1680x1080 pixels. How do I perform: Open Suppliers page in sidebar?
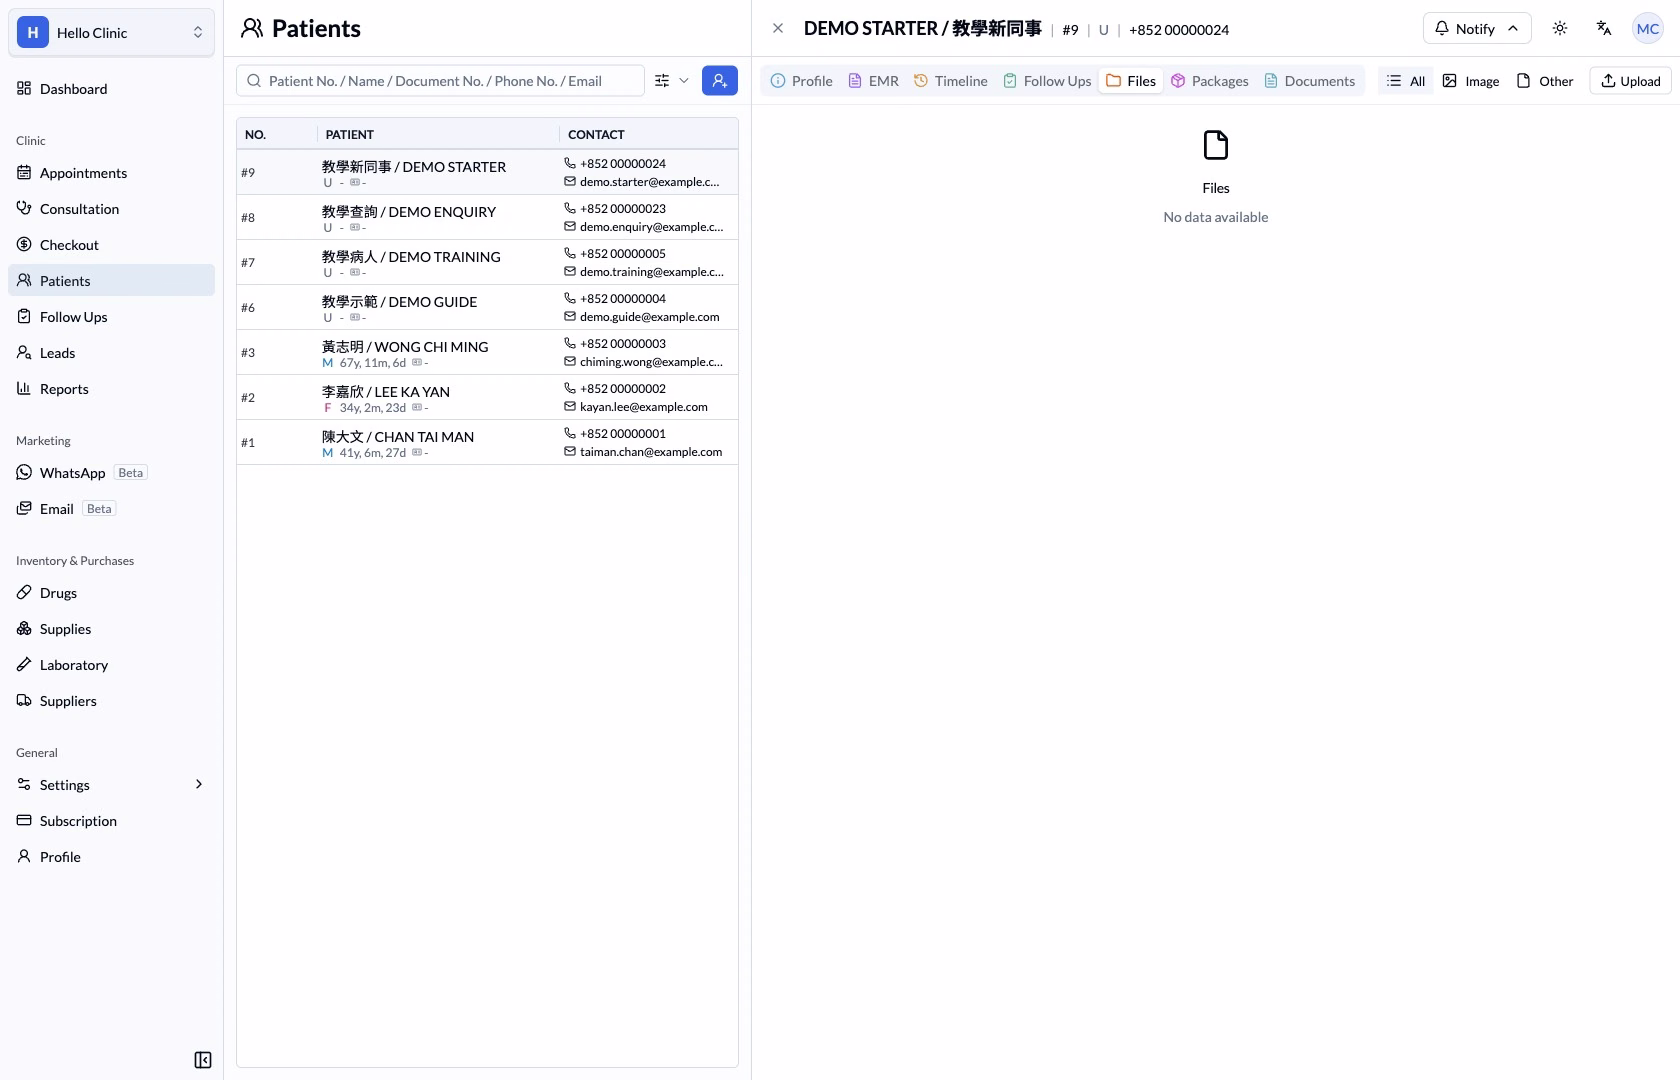(x=111, y=701)
